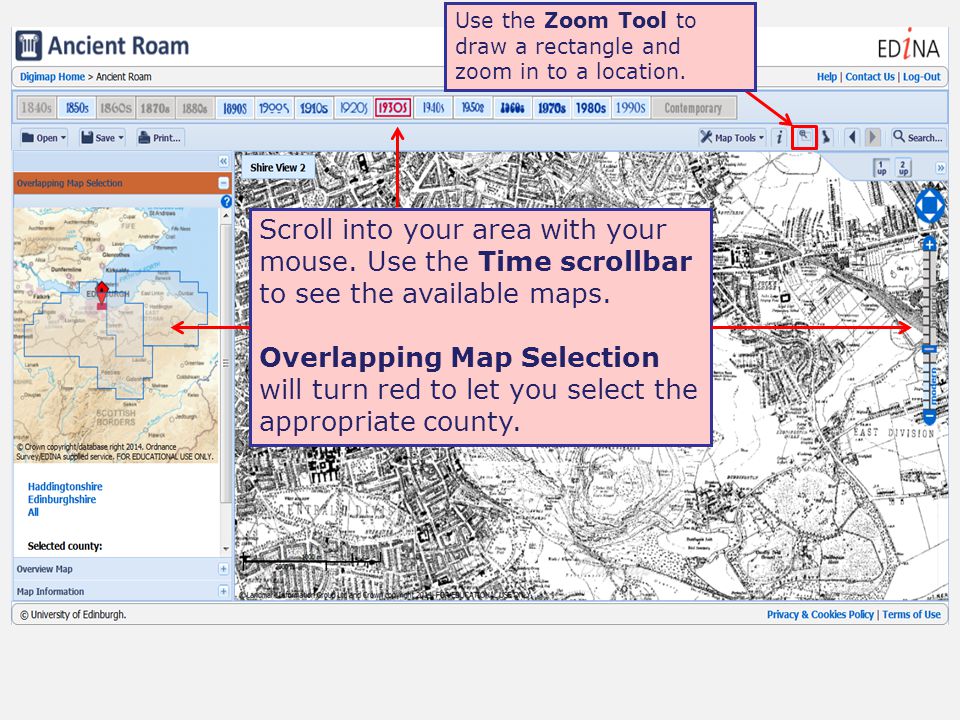Open the Map Tools dropdown
Viewport: 960px width, 720px height.
click(732, 137)
